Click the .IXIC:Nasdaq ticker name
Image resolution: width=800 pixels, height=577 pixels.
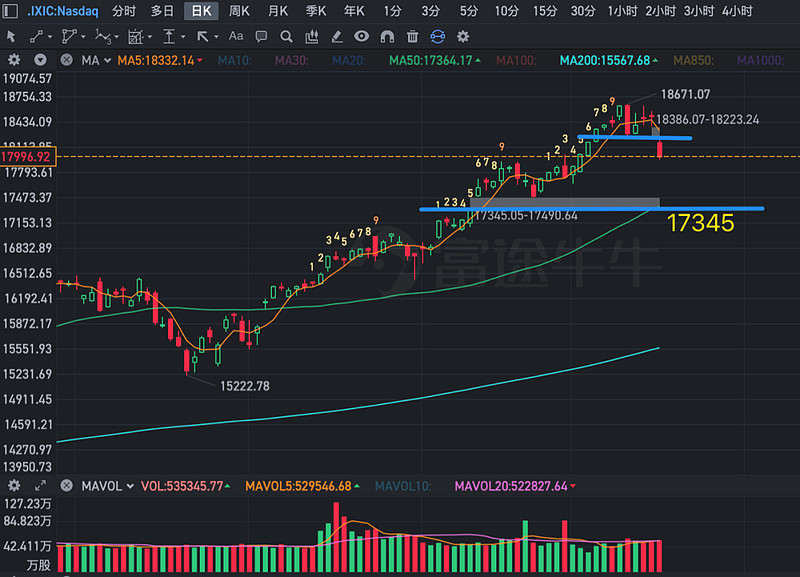point(63,11)
